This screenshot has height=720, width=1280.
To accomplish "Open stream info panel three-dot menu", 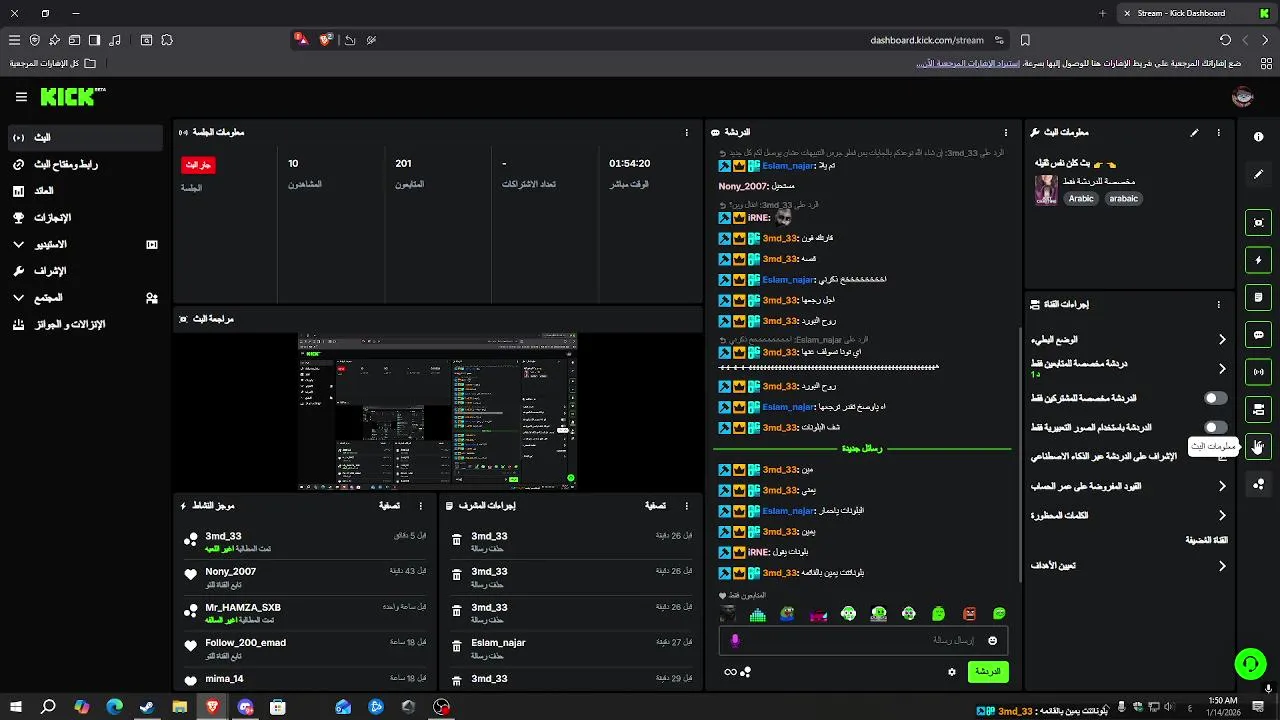I will point(1218,132).
